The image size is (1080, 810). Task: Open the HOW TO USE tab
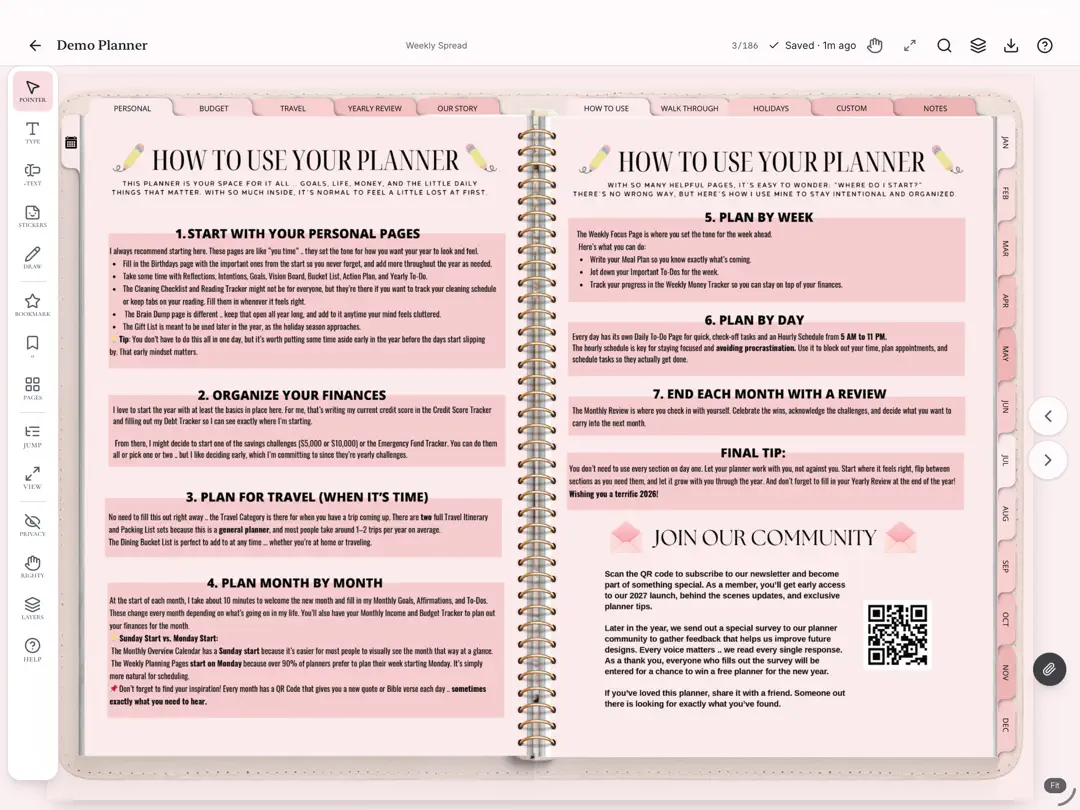click(x=606, y=108)
